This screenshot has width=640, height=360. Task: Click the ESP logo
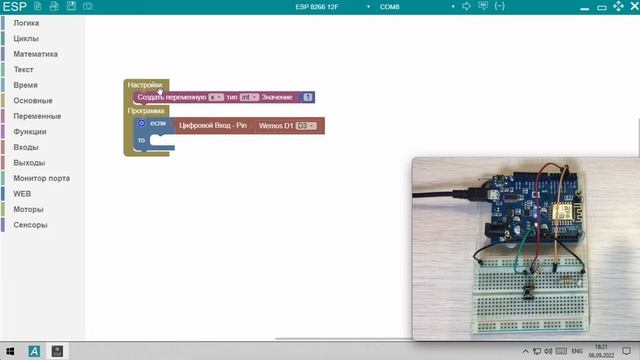(15, 7)
